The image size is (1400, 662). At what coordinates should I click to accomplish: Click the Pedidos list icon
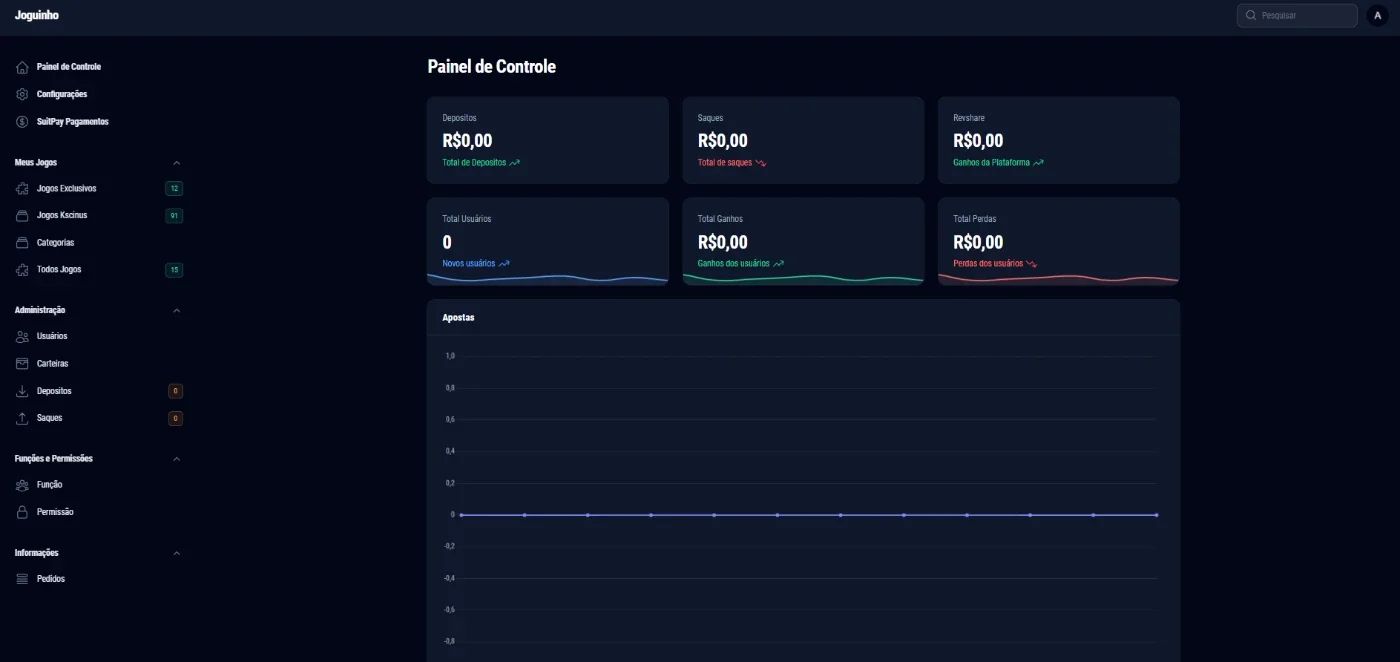pos(22,579)
